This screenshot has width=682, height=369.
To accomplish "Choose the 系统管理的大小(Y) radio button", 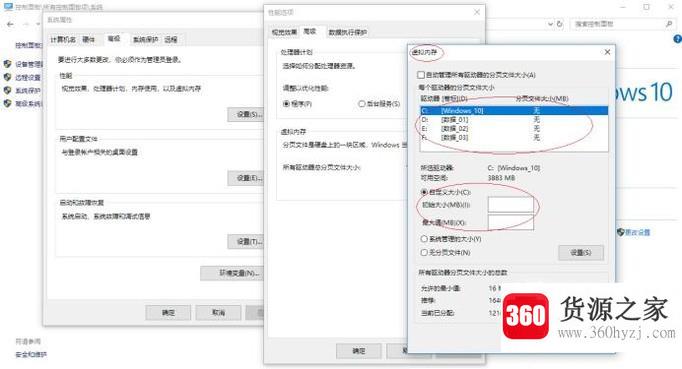I will [x=424, y=239].
